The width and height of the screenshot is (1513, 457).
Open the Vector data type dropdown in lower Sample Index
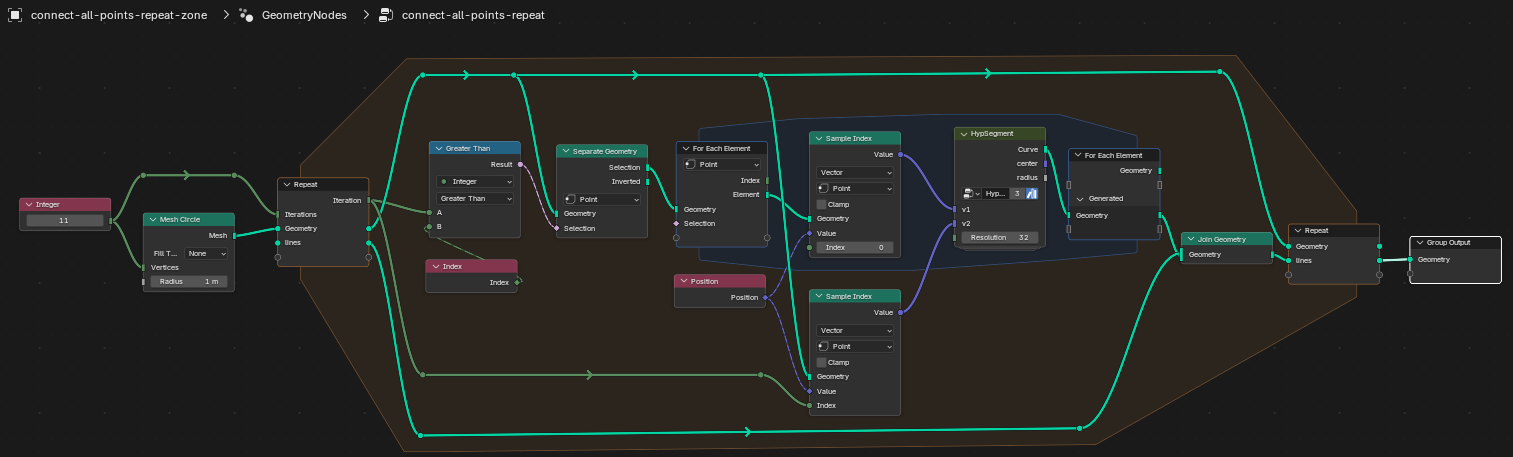pos(855,330)
